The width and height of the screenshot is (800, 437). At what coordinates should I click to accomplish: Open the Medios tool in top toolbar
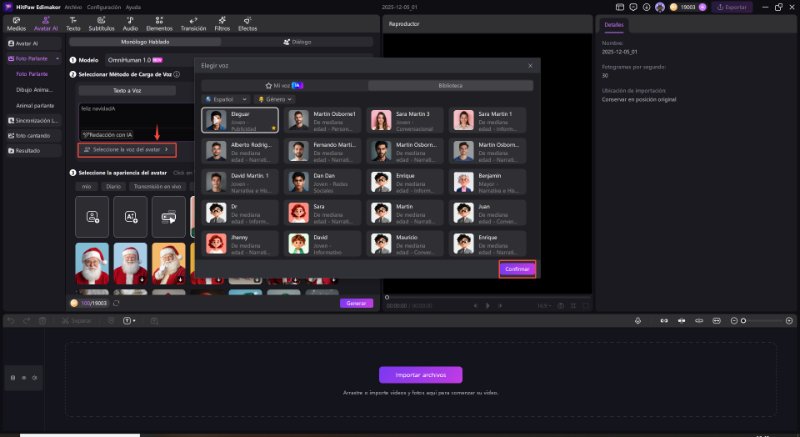coord(15,23)
